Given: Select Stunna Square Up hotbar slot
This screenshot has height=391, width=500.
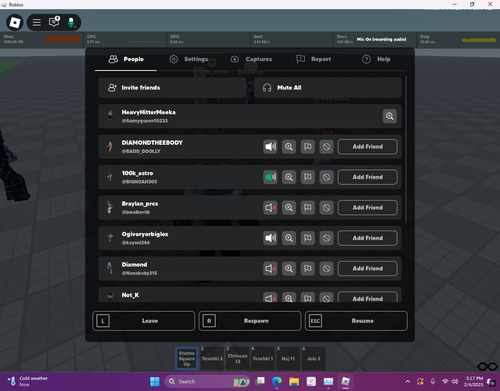Looking at the screenshot, I should coord(187,359).
